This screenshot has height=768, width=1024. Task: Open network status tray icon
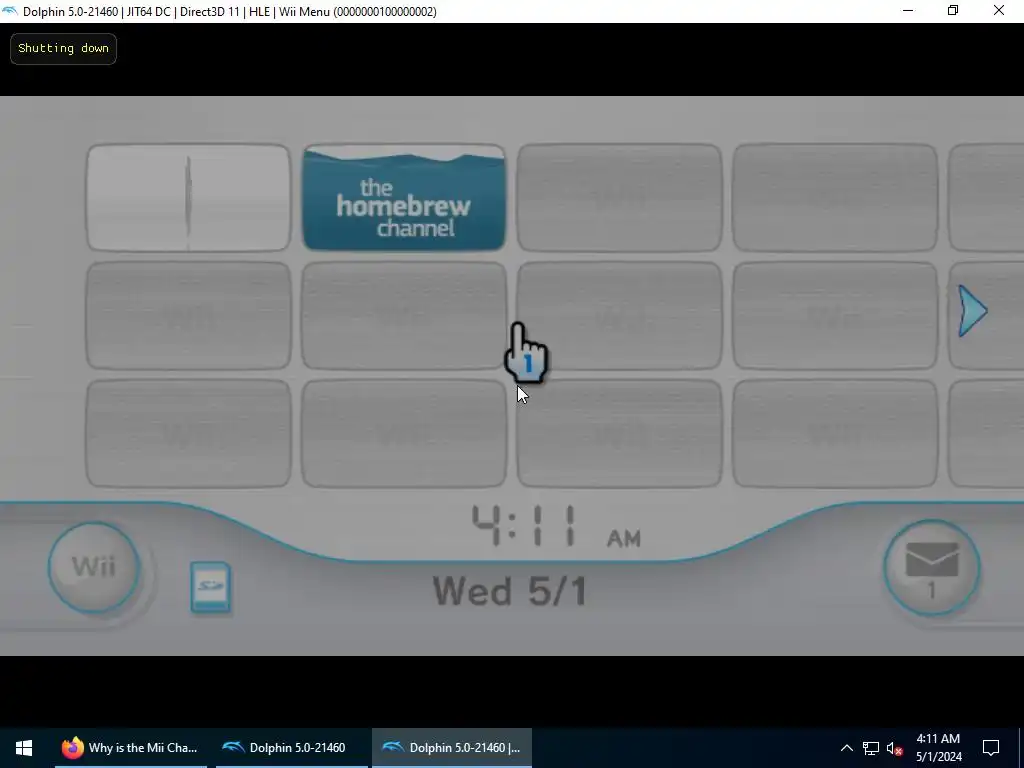click(x=871, y=748)
